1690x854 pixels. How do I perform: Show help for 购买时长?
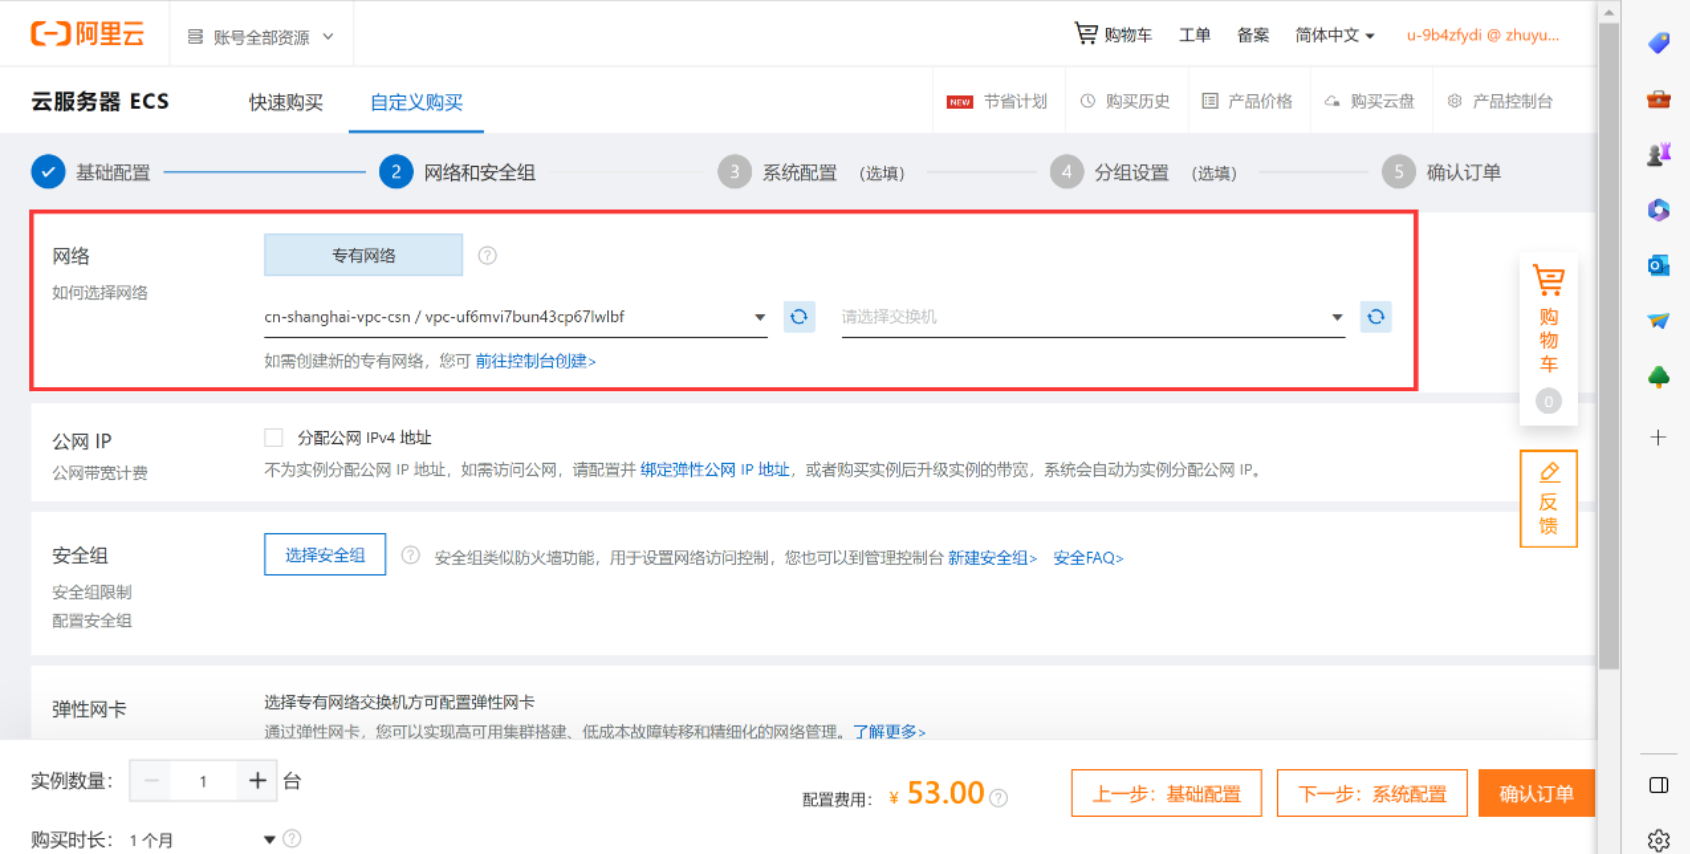292,839
